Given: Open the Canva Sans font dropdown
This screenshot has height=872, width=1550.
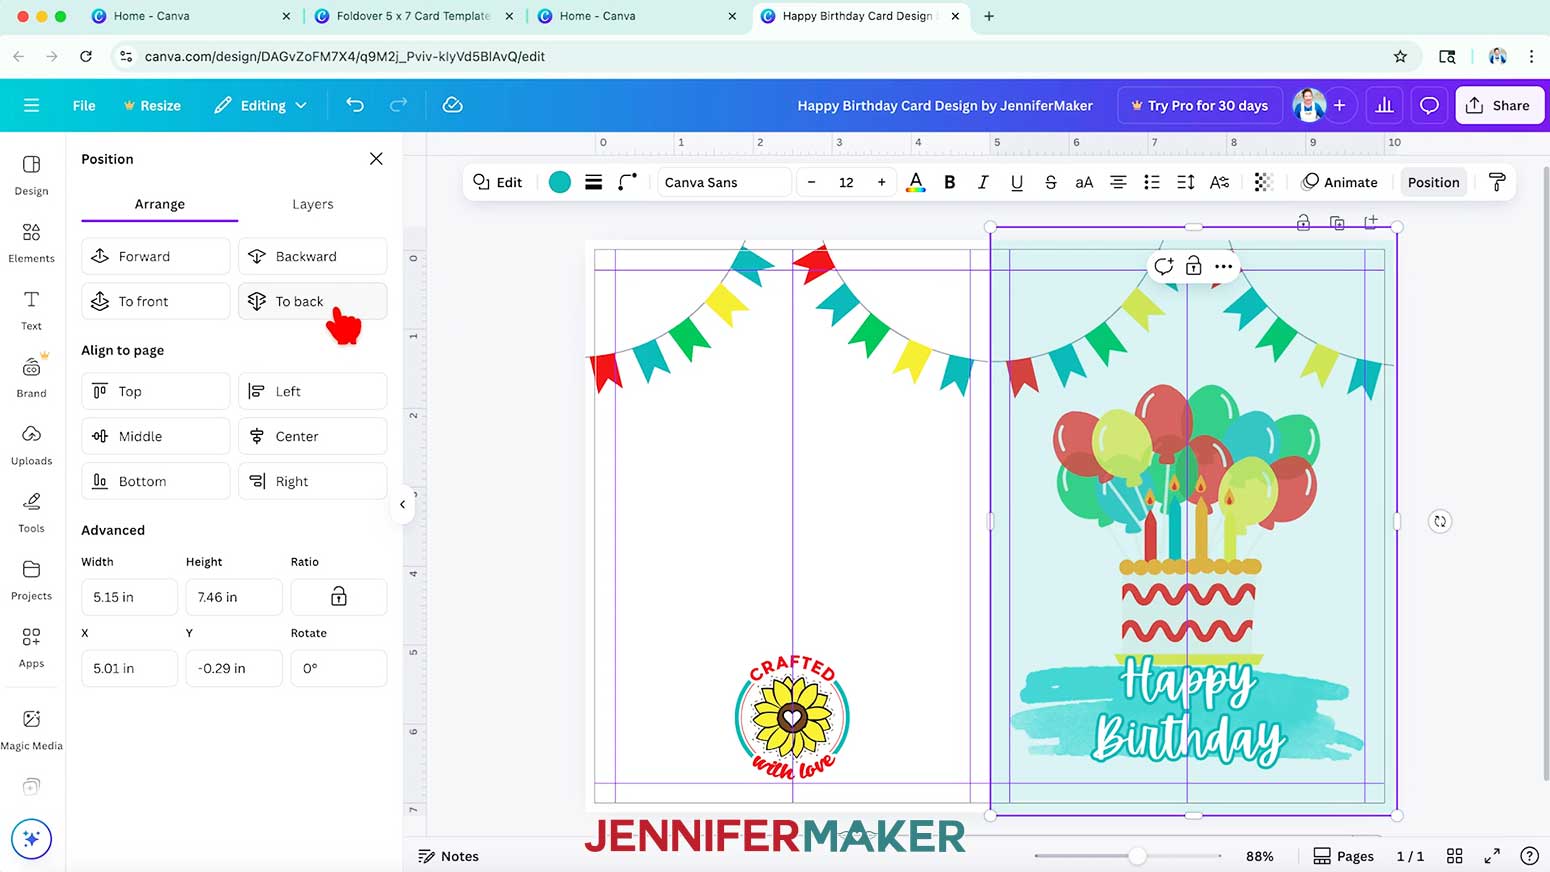Looking at the screenshot, I should 724,182.
